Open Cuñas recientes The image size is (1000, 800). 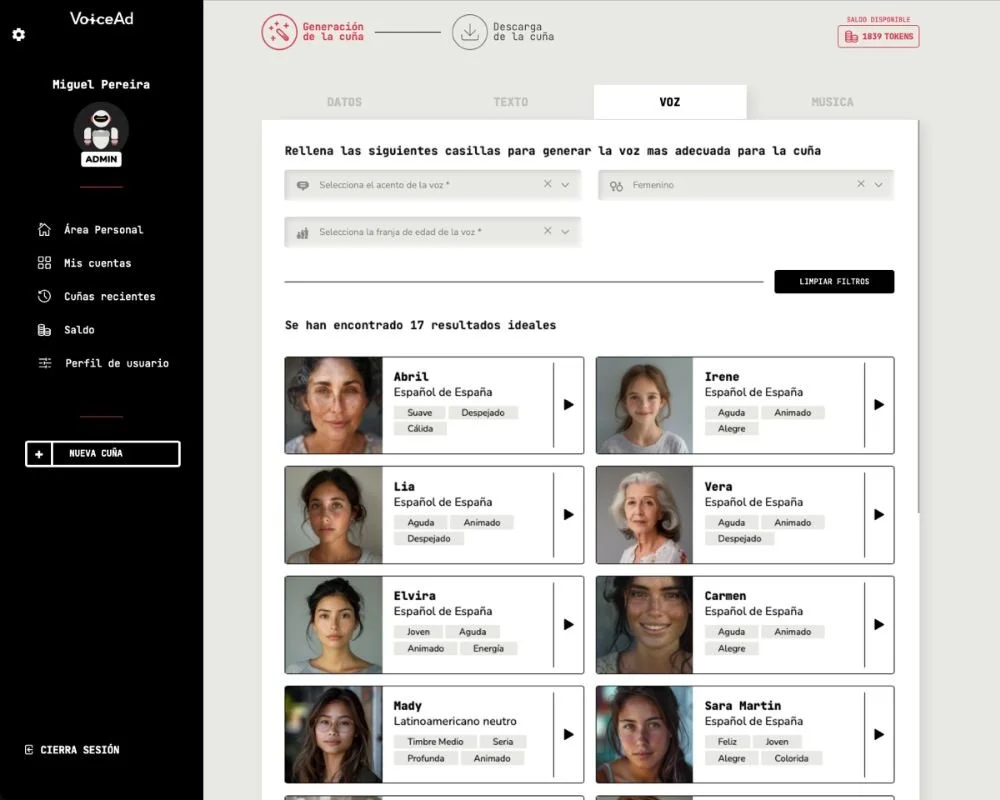click(96, 297)
